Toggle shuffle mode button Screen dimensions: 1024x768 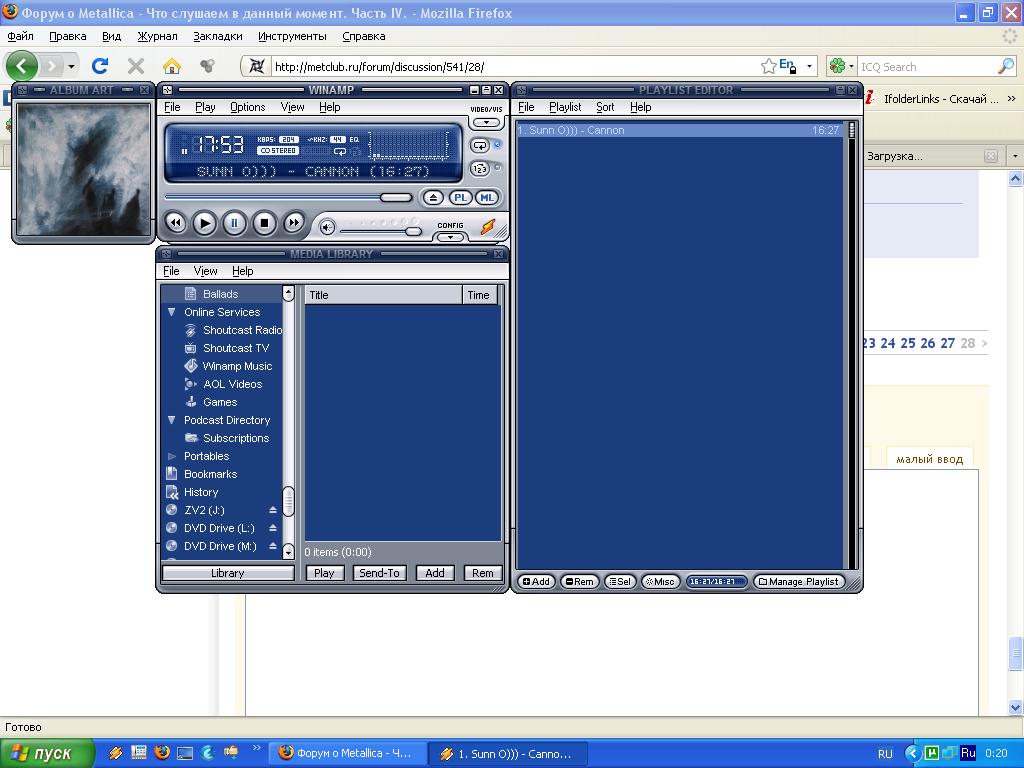479,169
